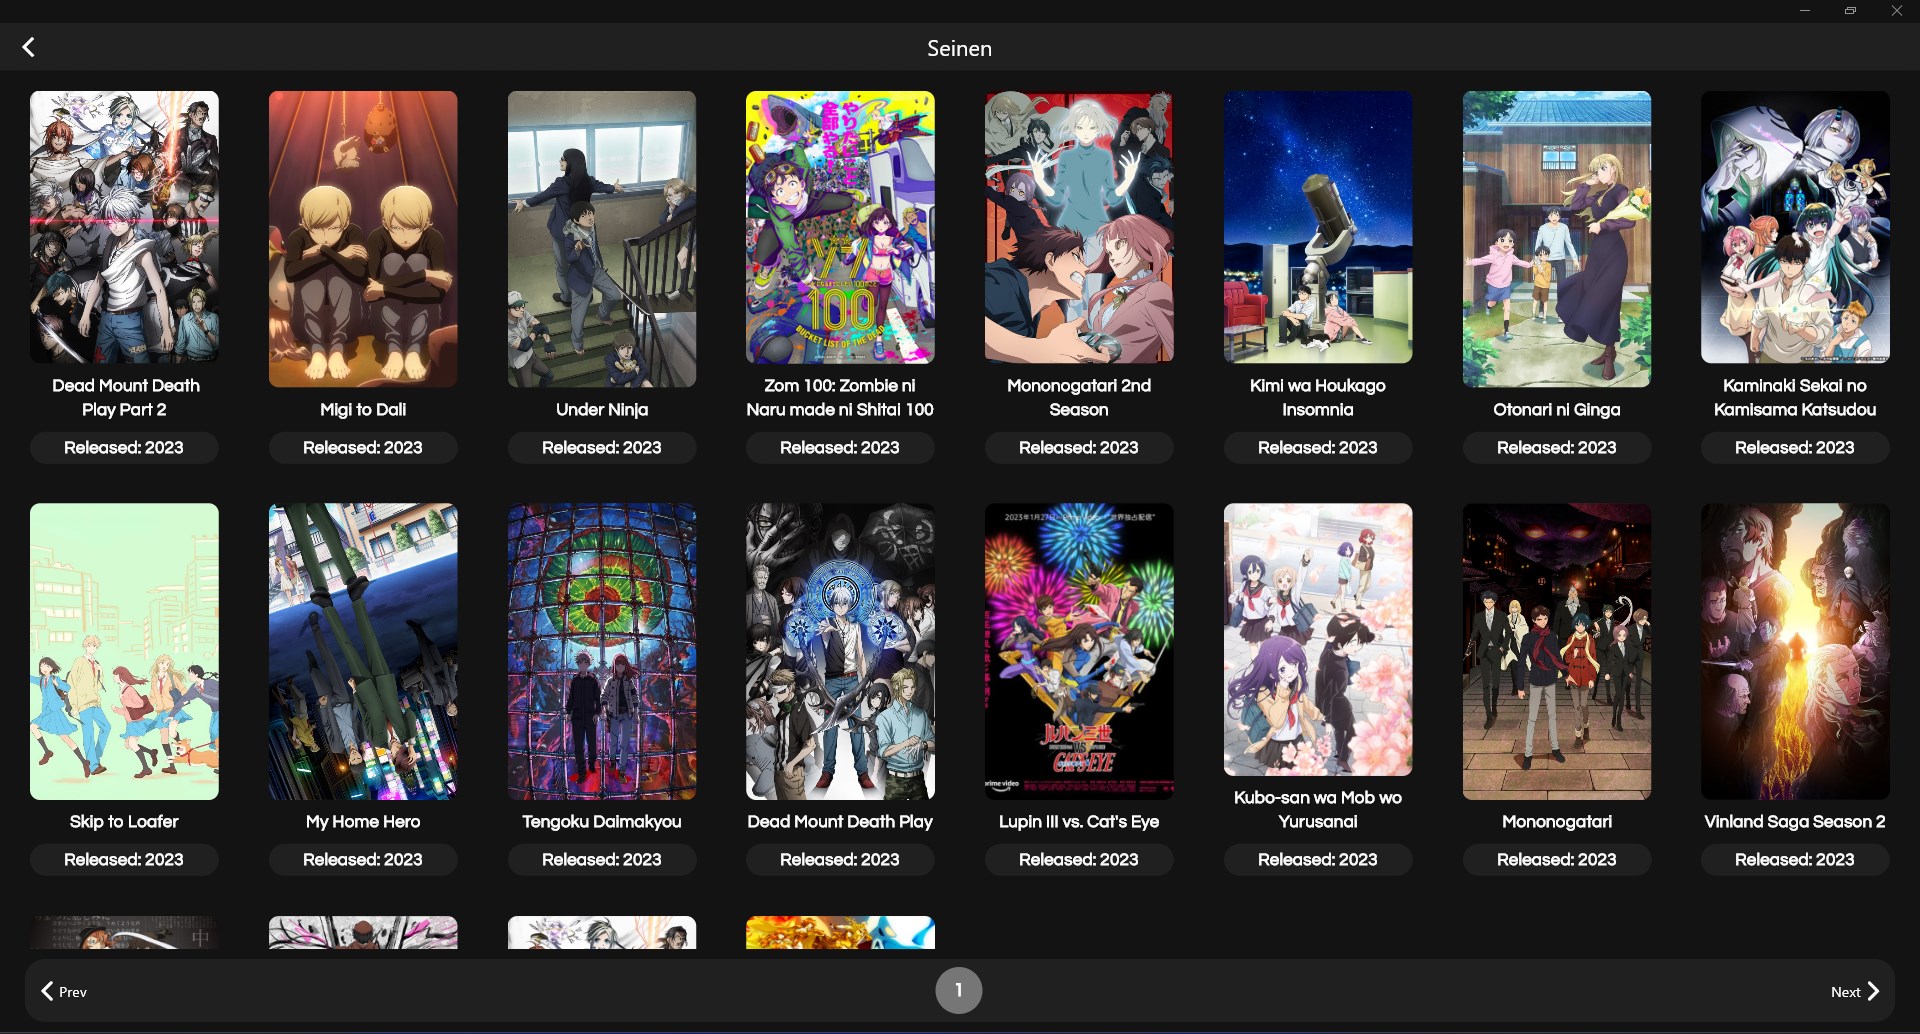
Task: Open the Kimi wa Houkago Insomnia poster
Action: point(1318,227)
